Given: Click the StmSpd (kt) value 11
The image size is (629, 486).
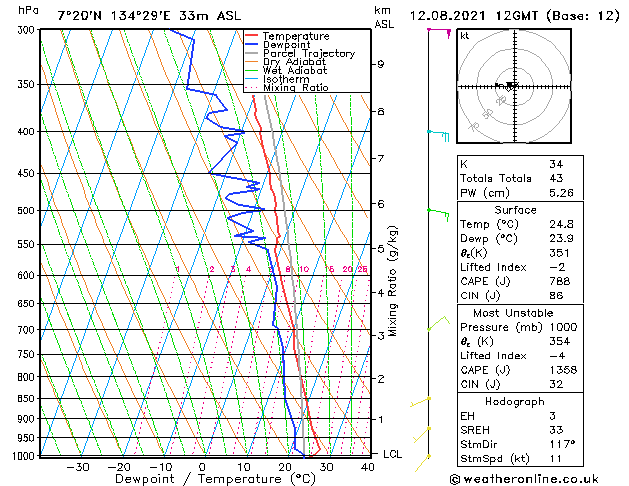Looking at the screenshot, I should pyautogui.click(x=556, y=459).
